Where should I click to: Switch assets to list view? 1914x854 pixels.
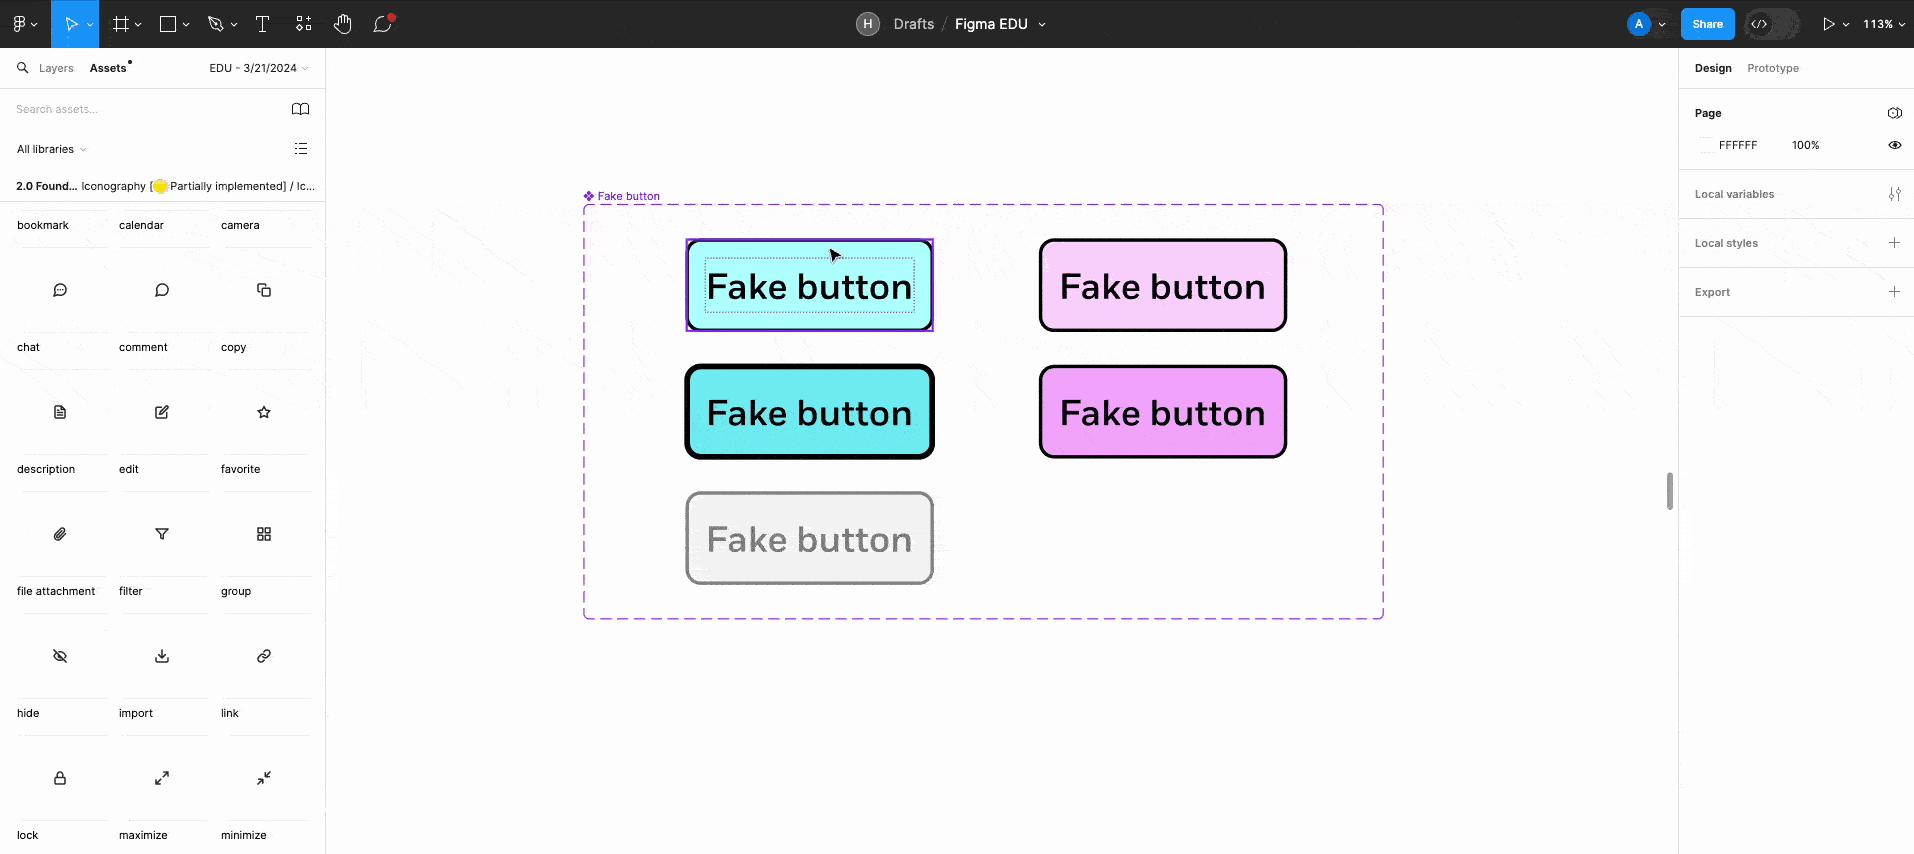[x=301, y=149]
